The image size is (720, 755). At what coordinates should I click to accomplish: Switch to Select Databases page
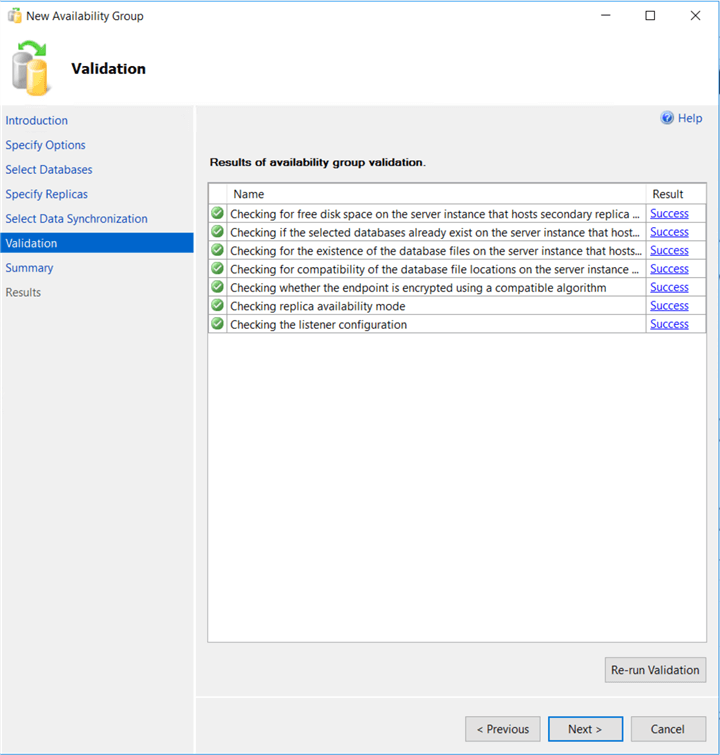[49, 169]
